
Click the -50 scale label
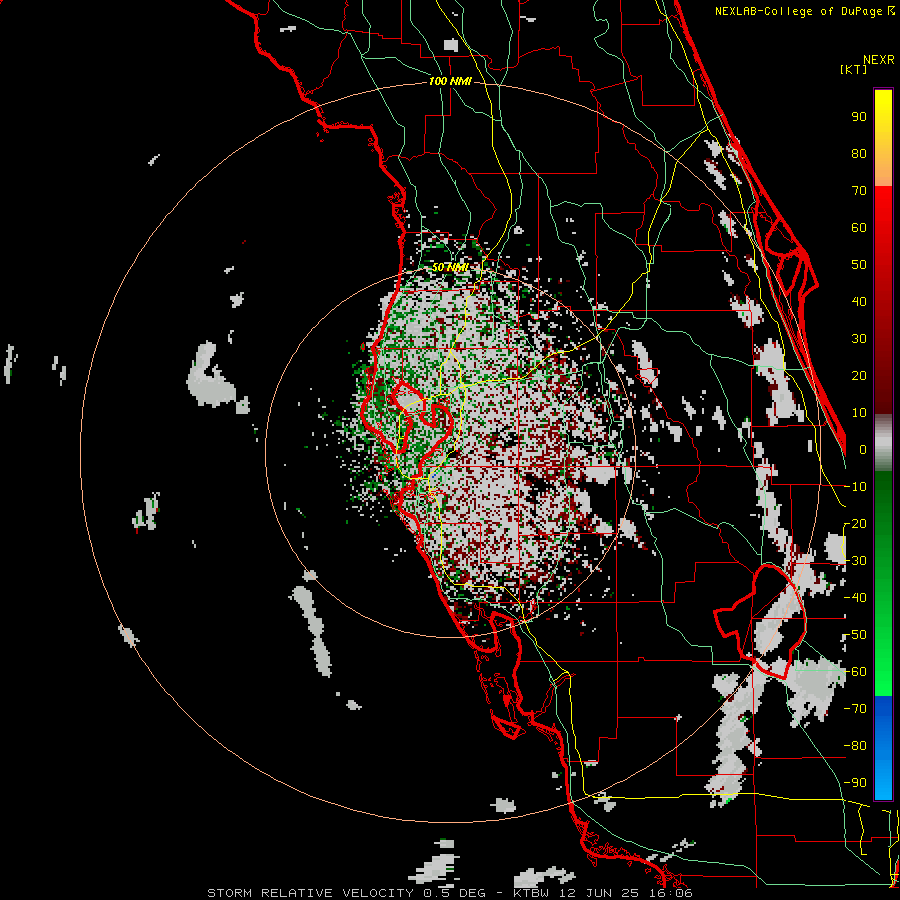[x=855, y=635]
